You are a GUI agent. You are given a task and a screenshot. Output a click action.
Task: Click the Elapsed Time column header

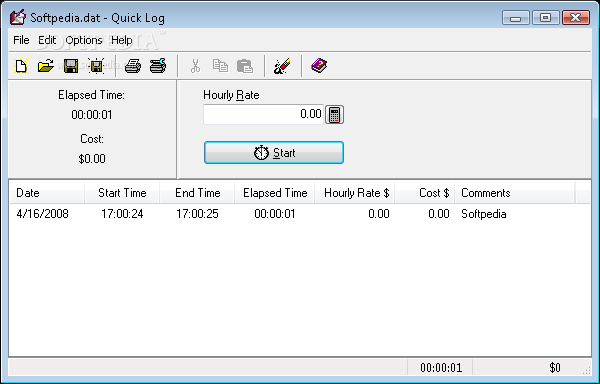coord(275,193)
